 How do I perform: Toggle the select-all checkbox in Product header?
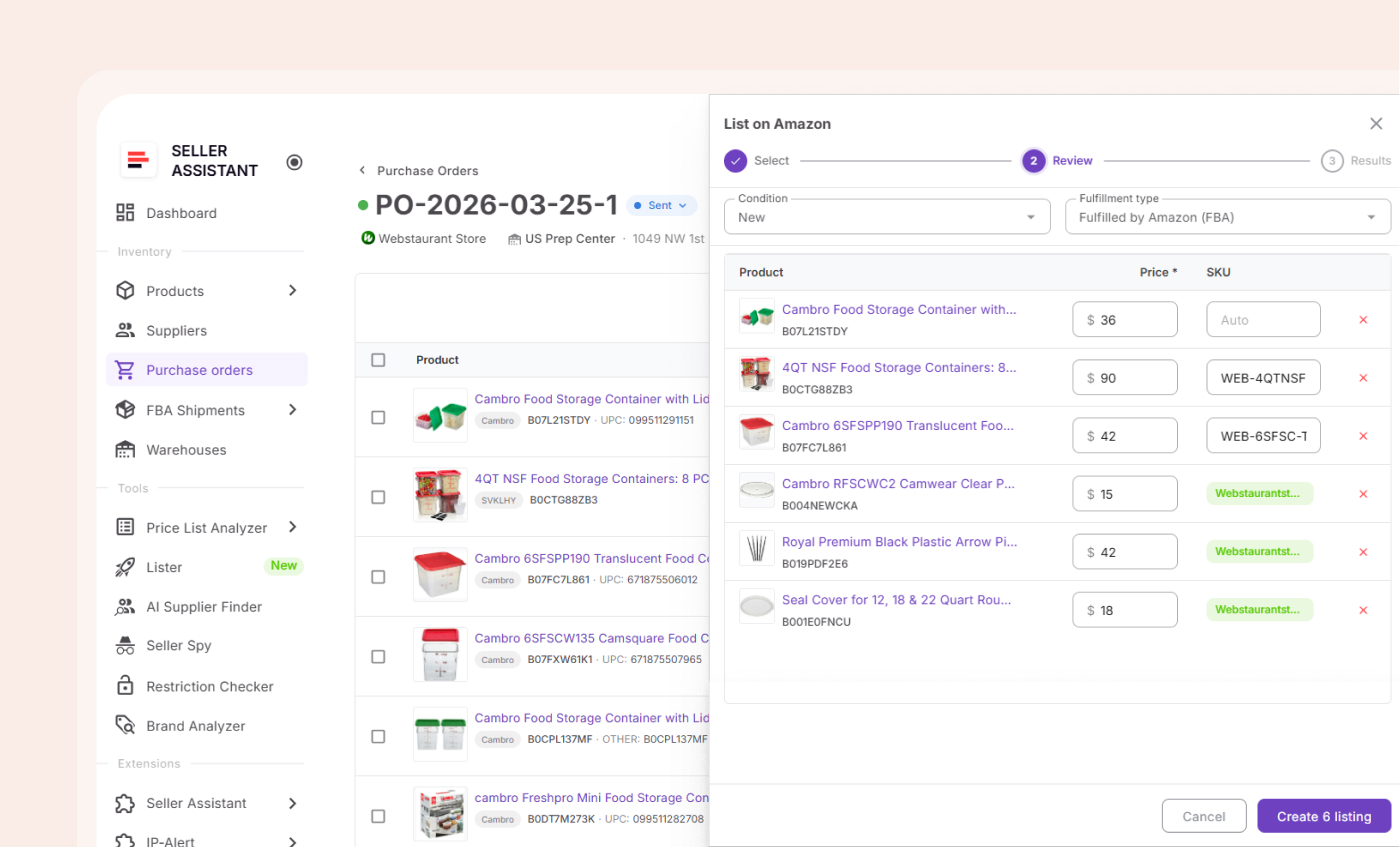(x=378, y=360)
